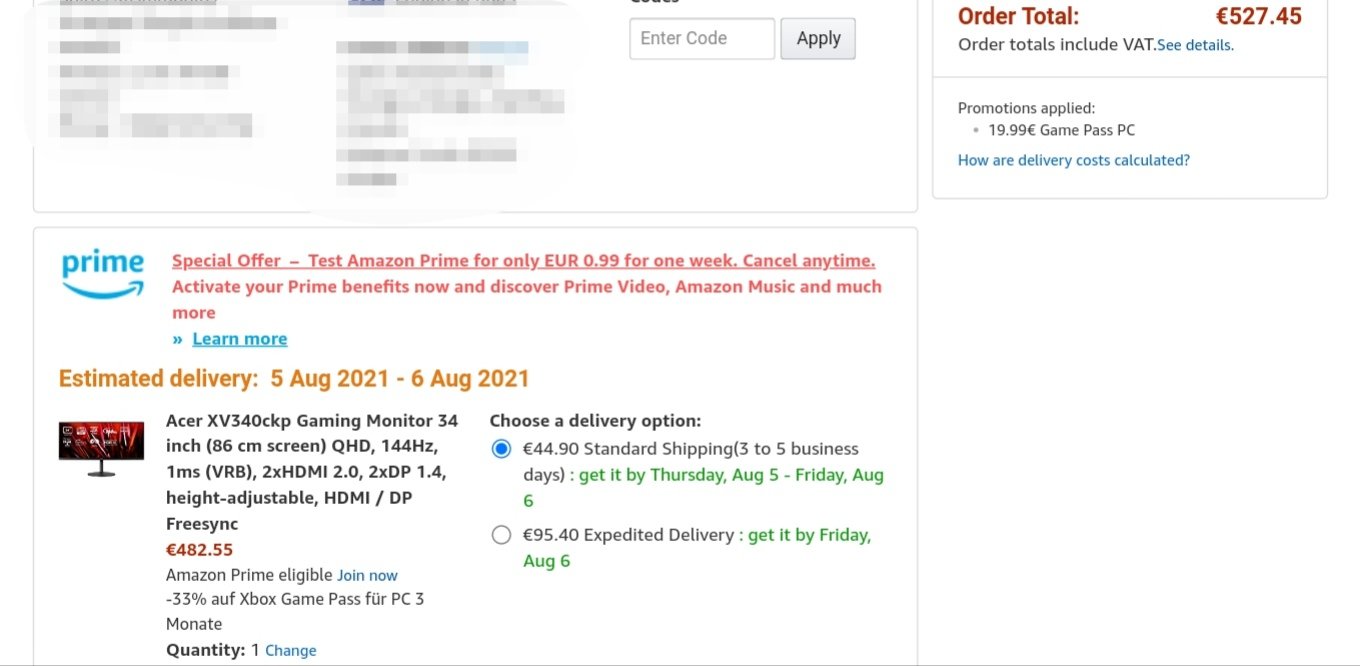Click Join now for Amazon Prime
The height and width of the screenshot is (666, 1360).
coord(367,575)
